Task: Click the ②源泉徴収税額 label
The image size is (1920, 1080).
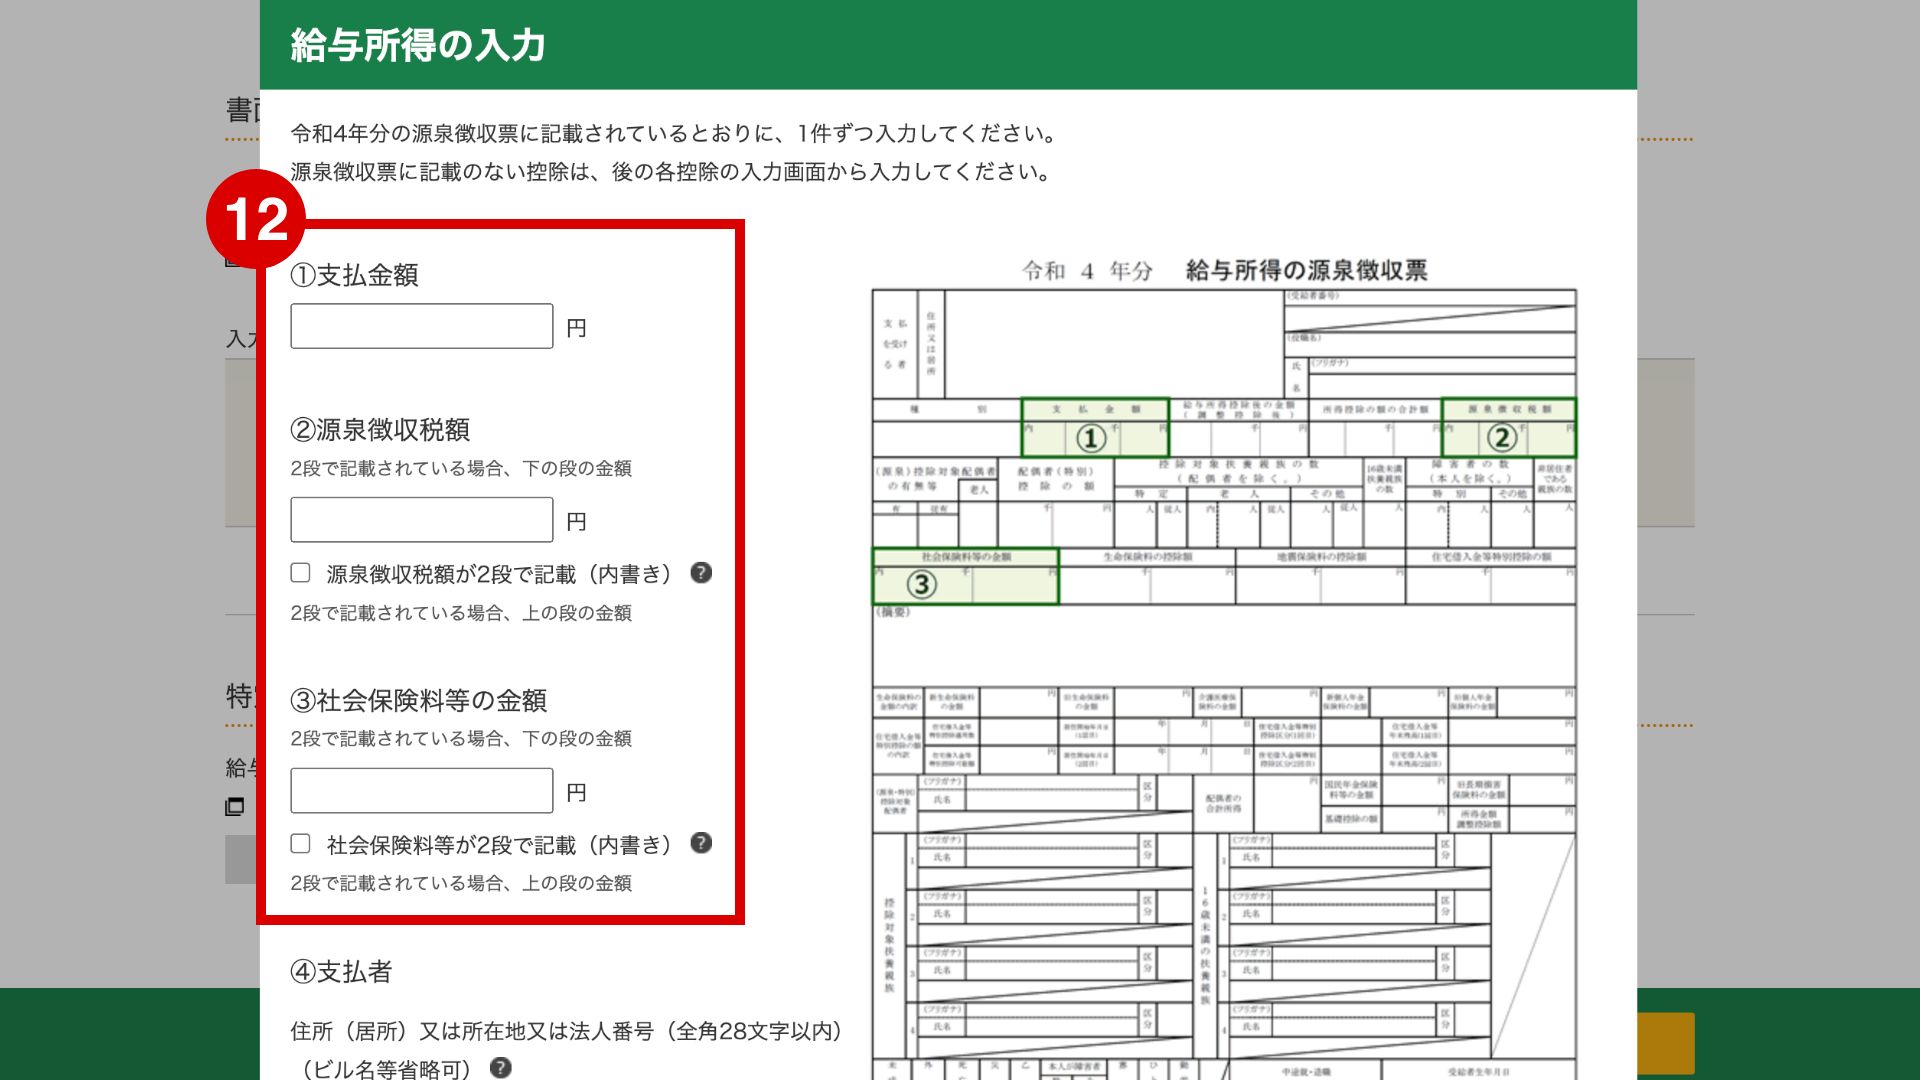Action: [380, 430]
